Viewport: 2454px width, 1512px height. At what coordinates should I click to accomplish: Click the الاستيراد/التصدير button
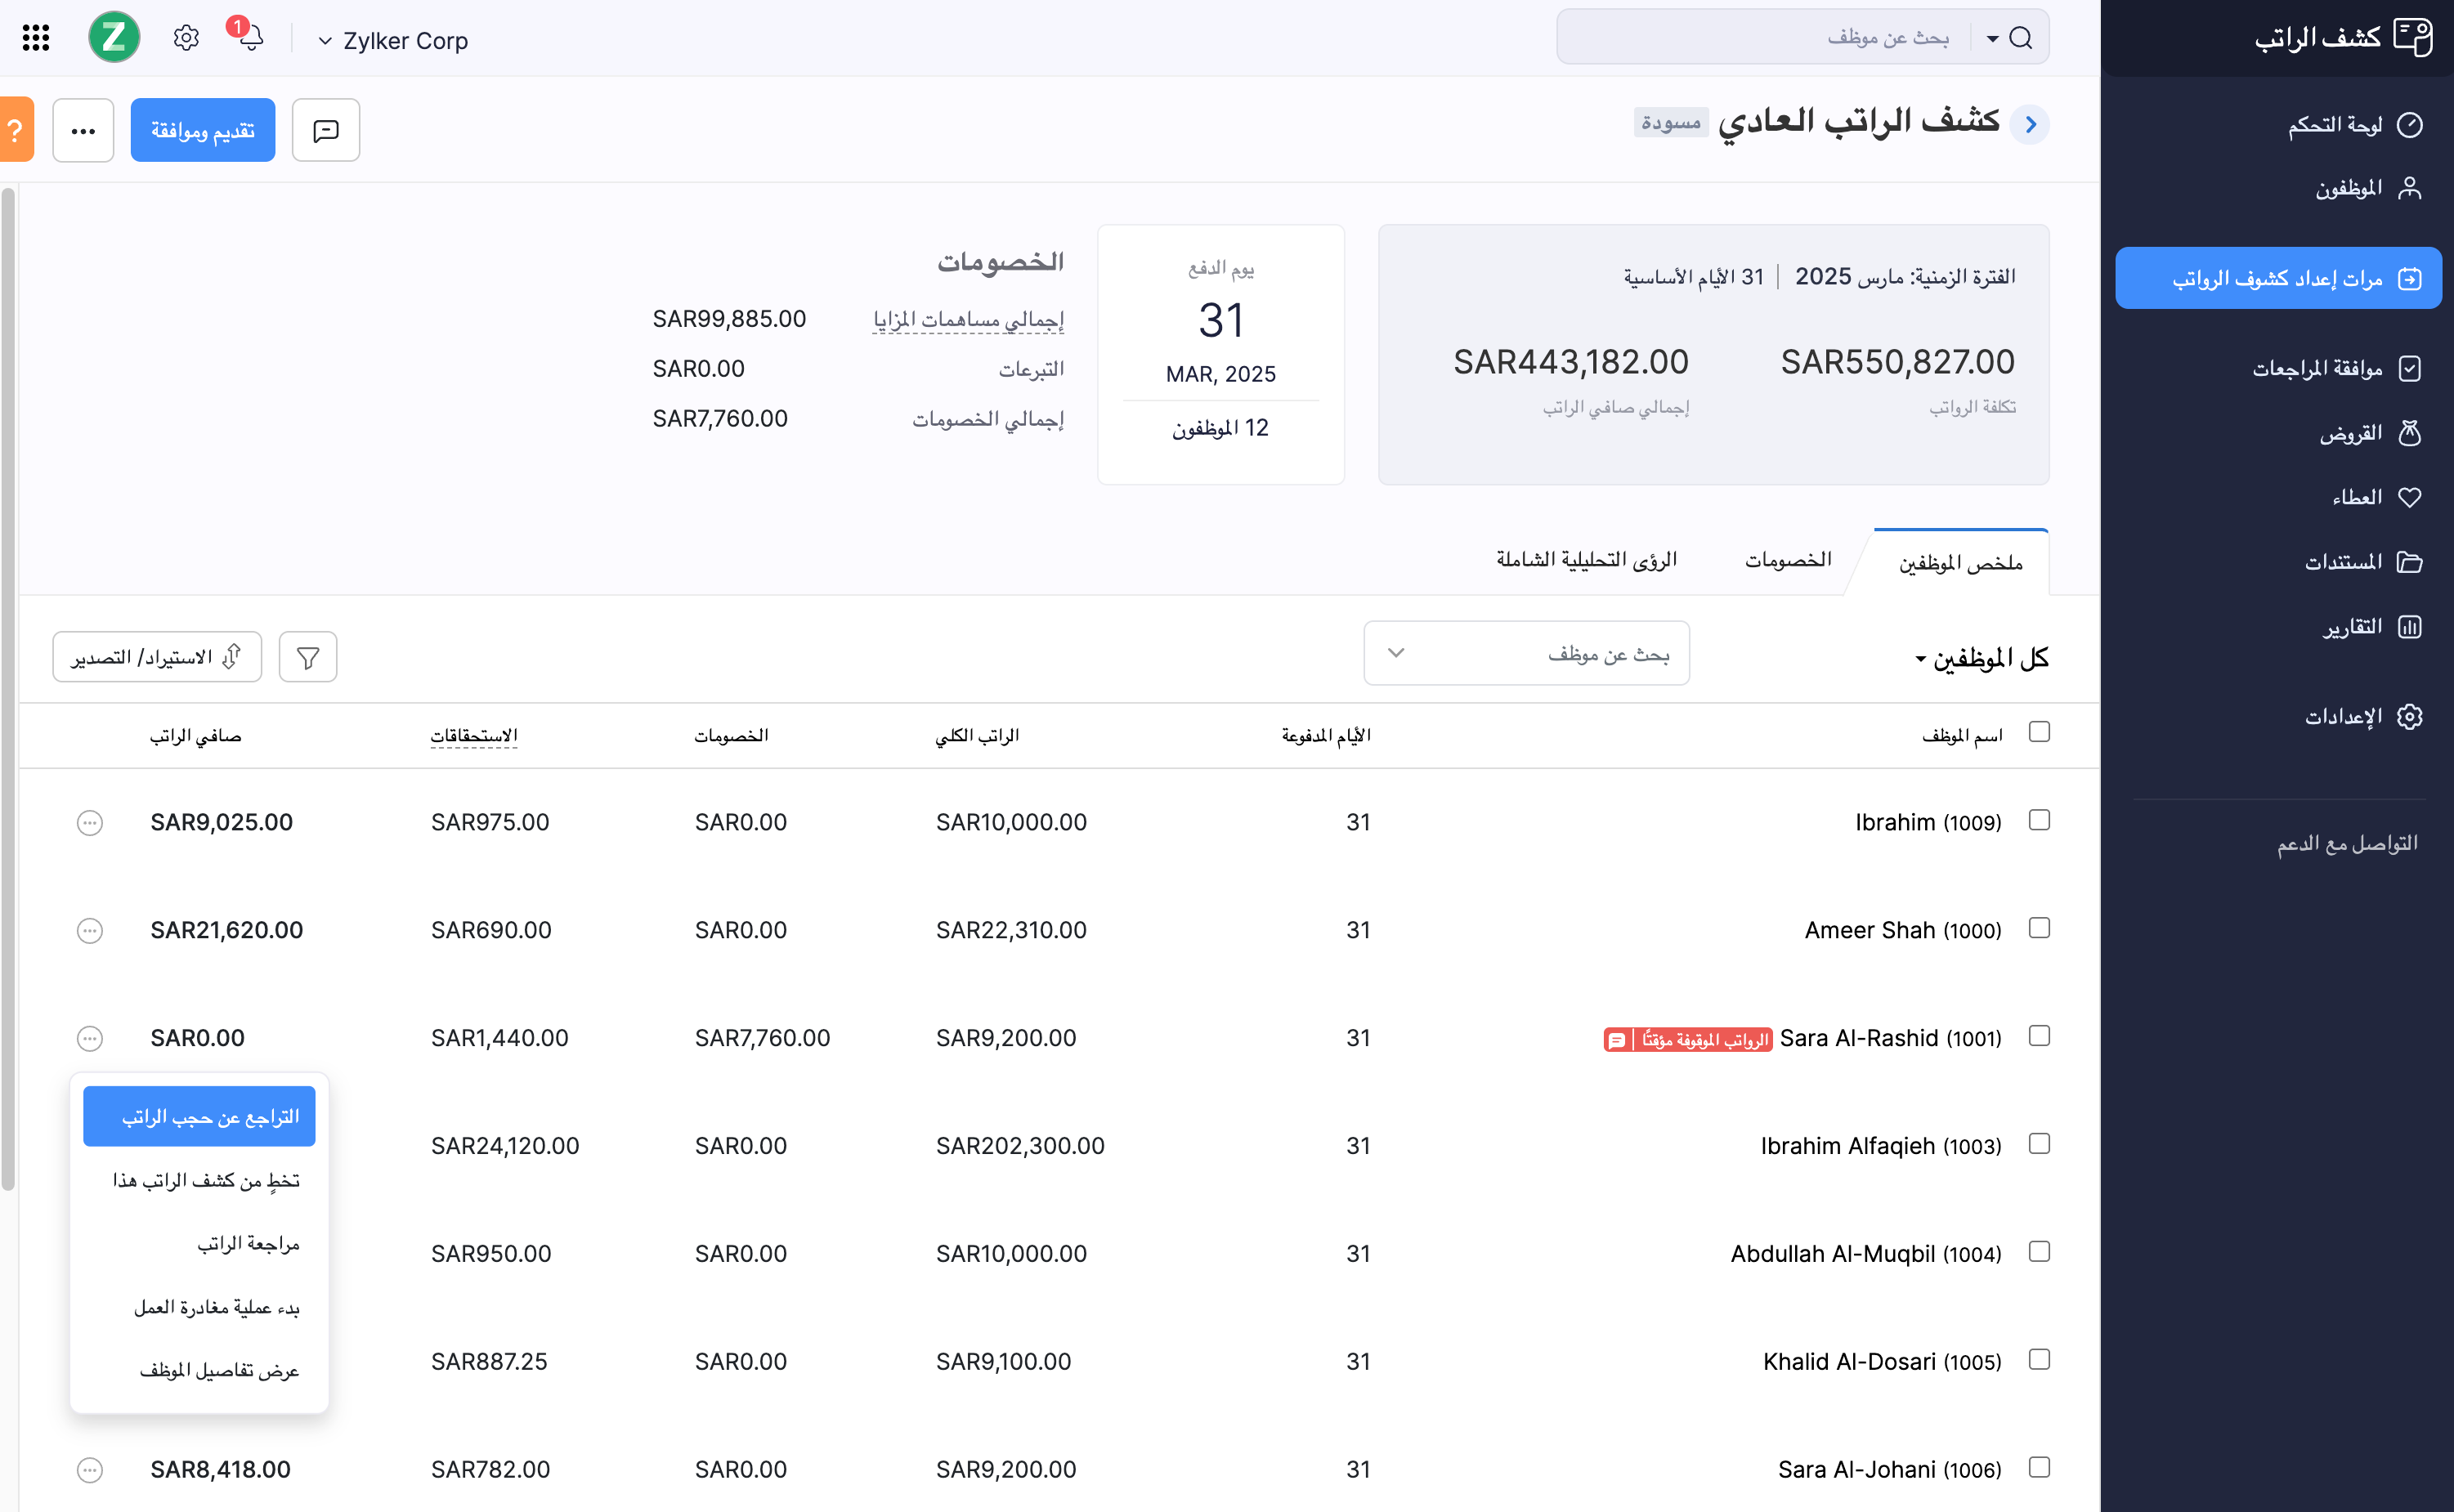coord(156,657)
